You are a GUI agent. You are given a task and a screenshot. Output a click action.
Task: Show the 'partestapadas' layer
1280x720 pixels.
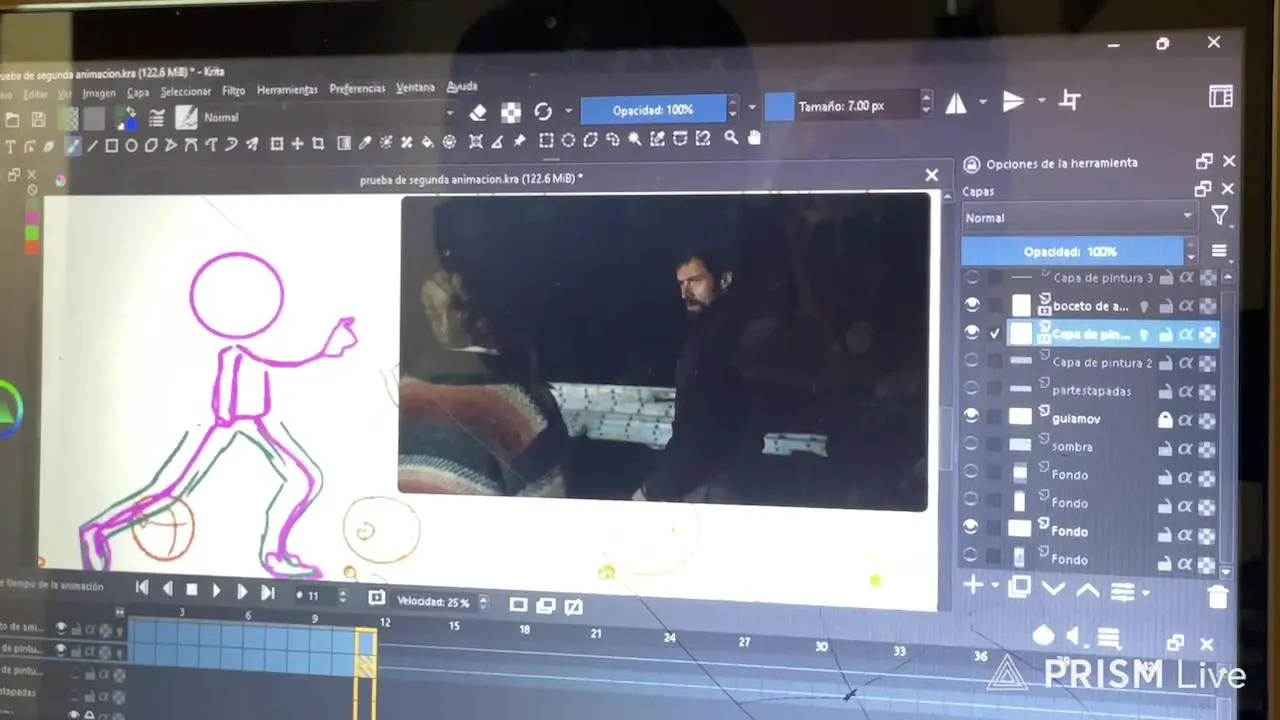[971, 387]
